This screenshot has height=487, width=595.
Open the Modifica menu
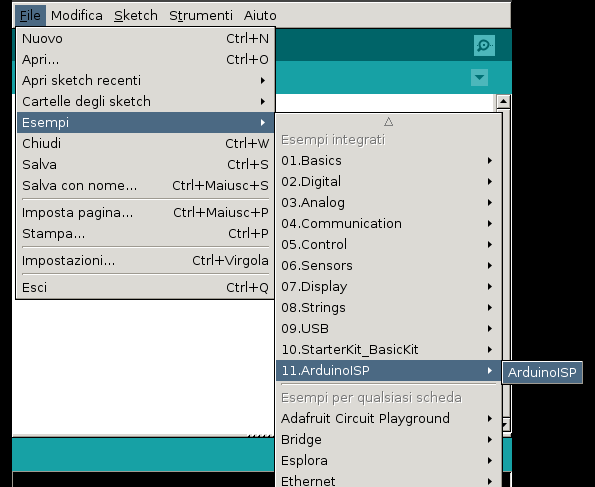(x=77, y=16)
